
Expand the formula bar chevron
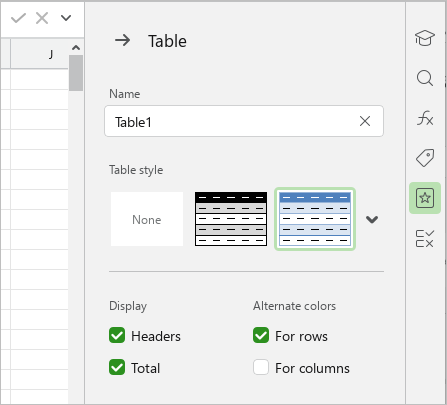click(x=66, y=18)
